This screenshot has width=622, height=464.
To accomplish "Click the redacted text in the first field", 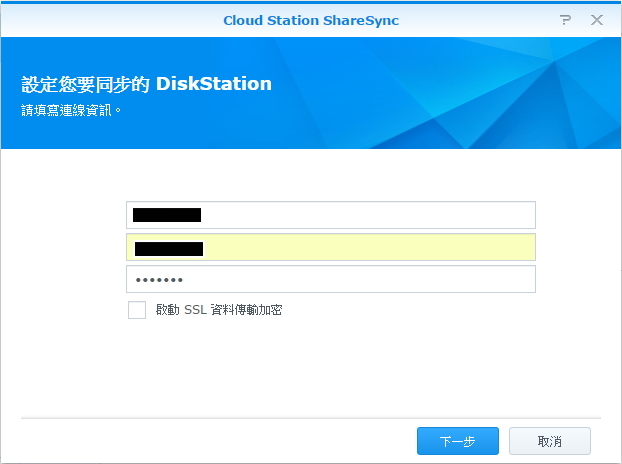I will [167, 215].
